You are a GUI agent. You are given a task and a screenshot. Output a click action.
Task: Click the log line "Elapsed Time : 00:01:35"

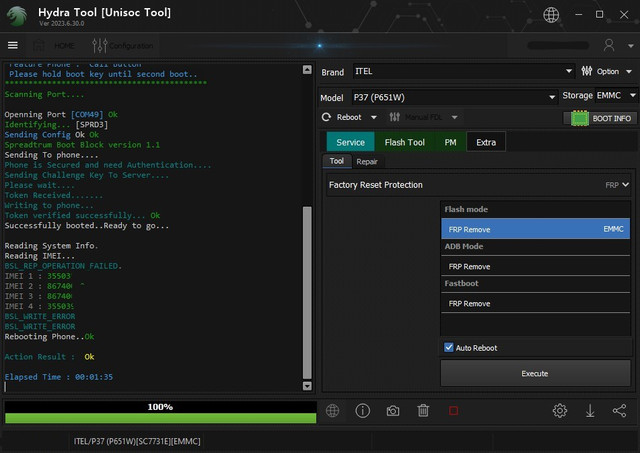click(59, 377)
